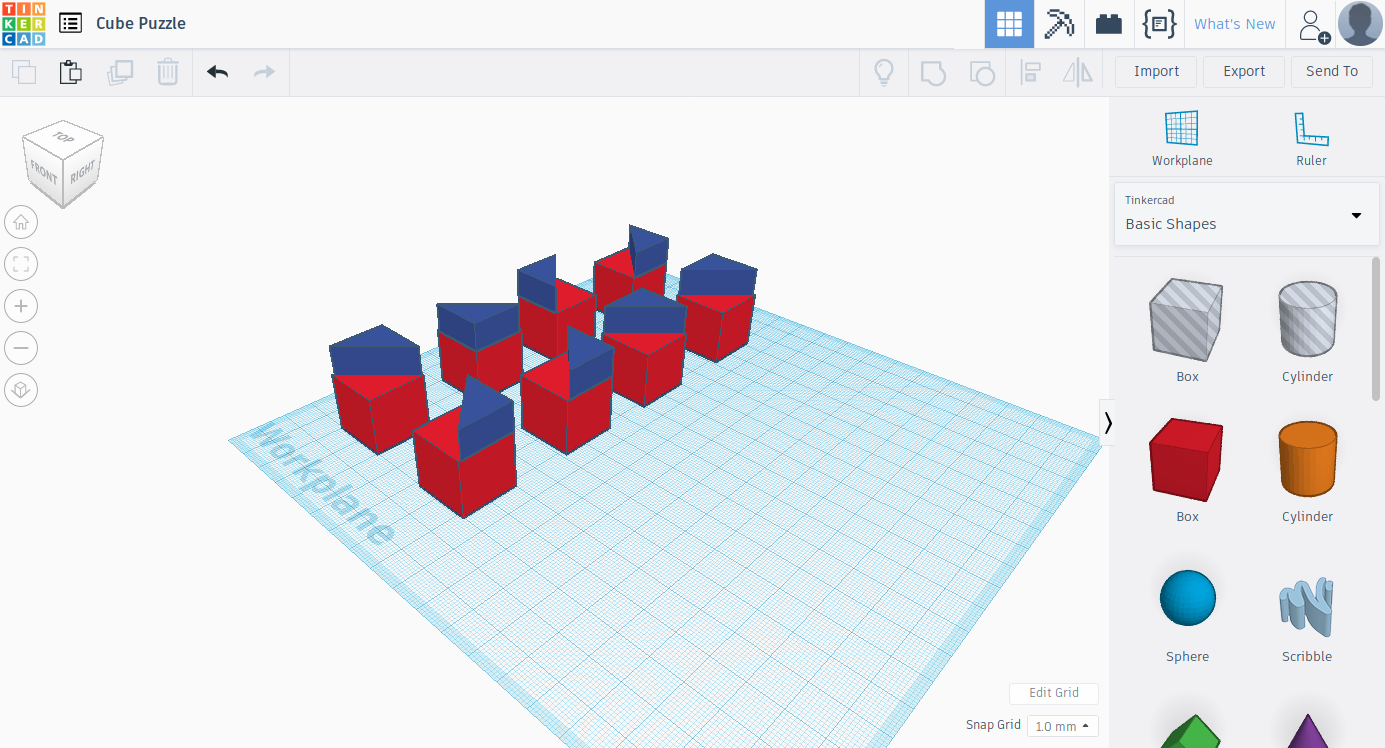Select the Workplane tool
1385x748 pixels.
tap(1182, 138)
